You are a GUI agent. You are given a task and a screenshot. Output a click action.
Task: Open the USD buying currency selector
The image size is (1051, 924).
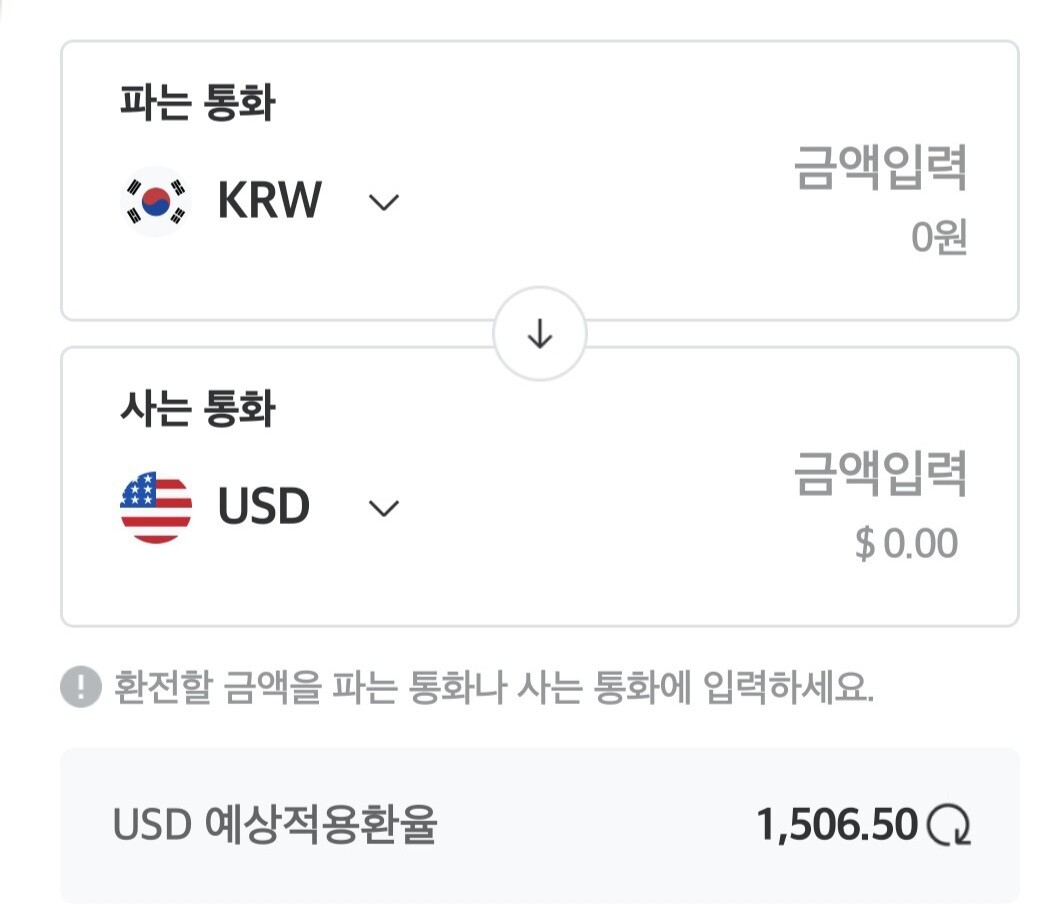[x=260, y=507]
